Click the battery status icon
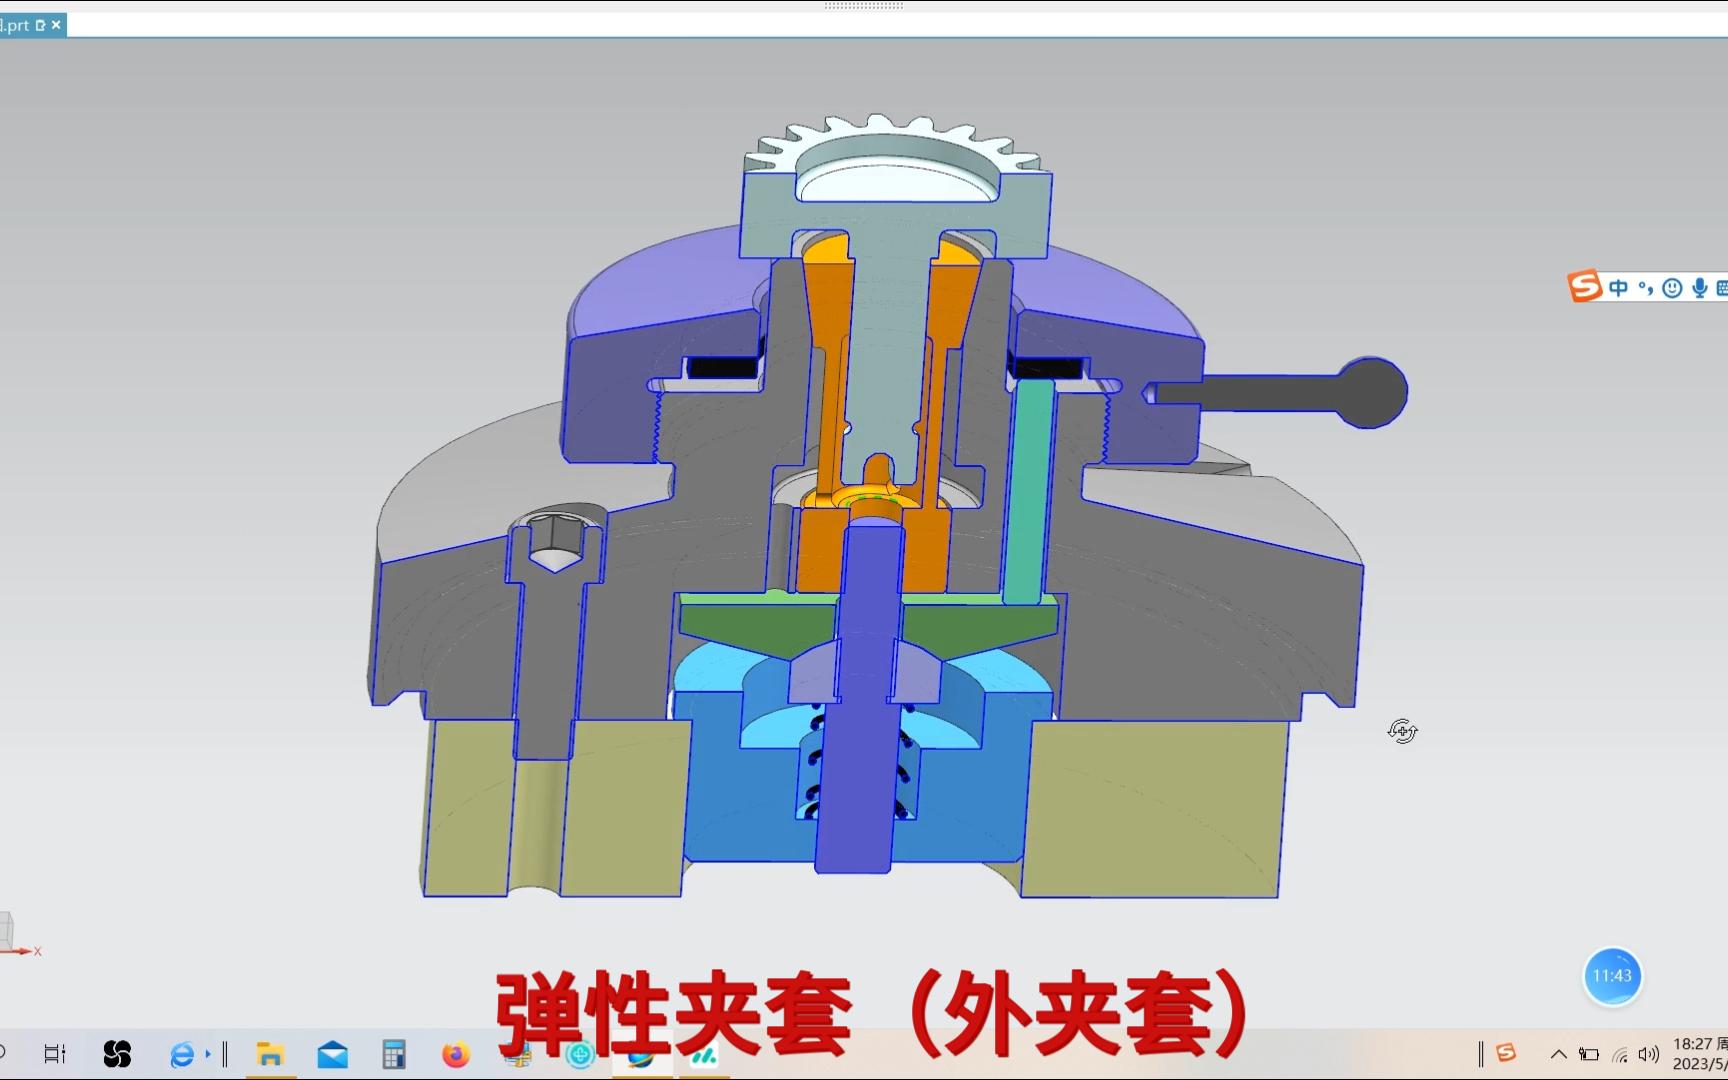1728x1080 pixels. tap(1589, 1054)
